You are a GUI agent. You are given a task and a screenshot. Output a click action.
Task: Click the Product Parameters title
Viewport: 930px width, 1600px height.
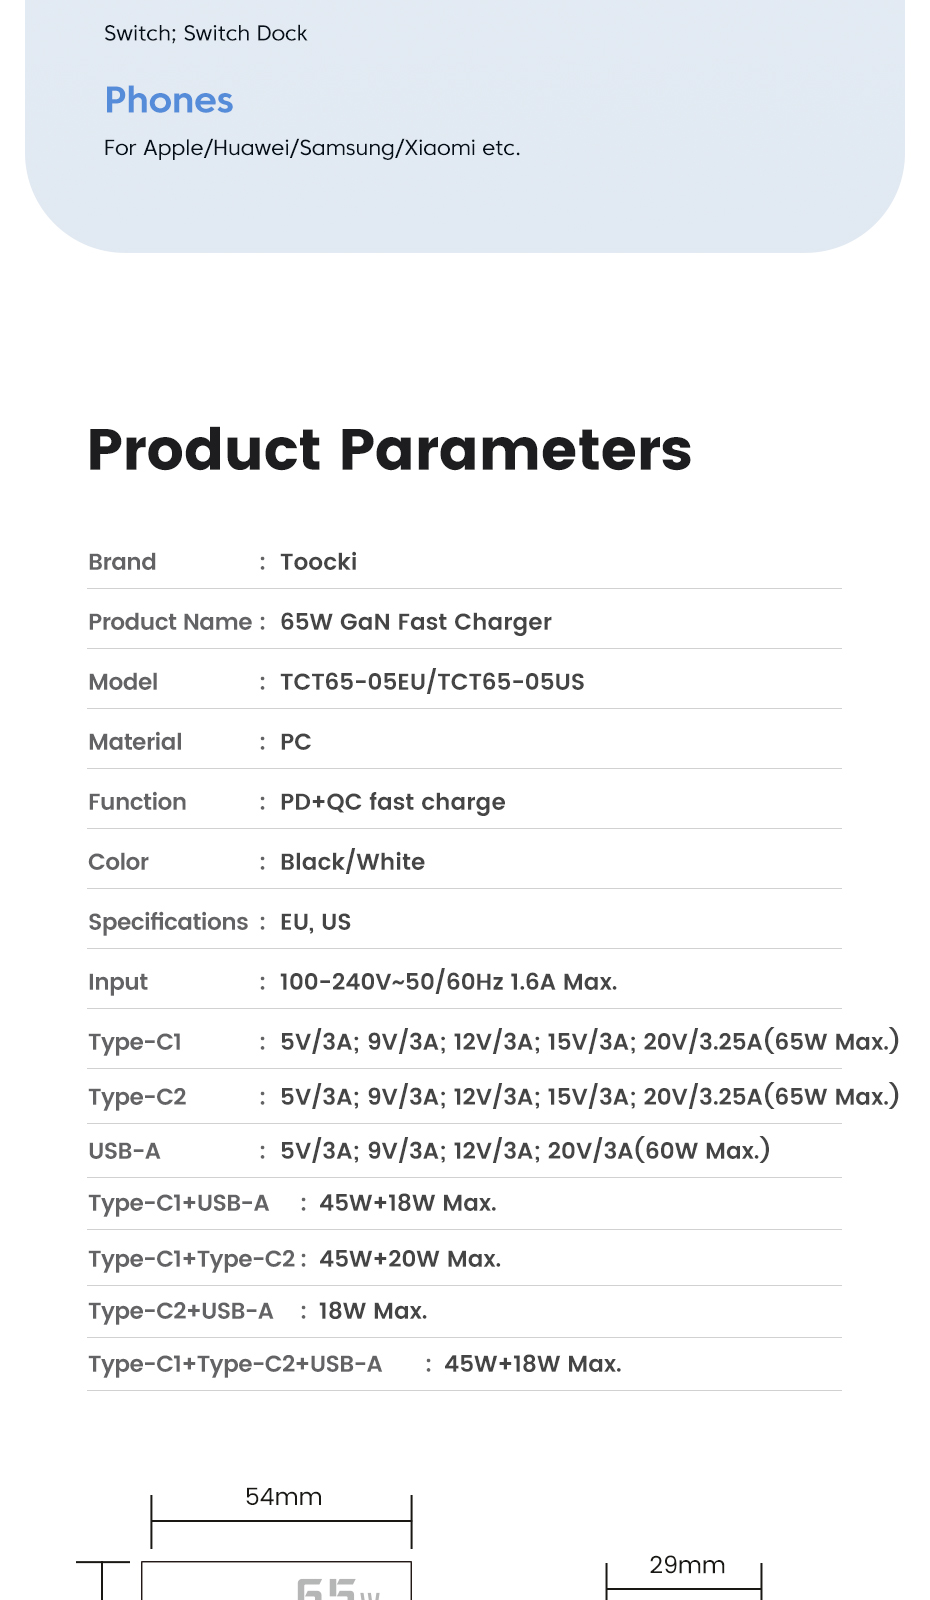(x=389, y=449)
